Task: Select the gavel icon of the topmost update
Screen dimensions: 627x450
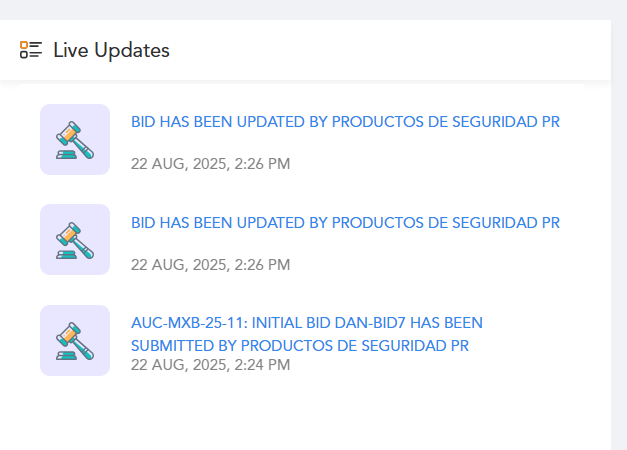Action: [x=75, y=140]
